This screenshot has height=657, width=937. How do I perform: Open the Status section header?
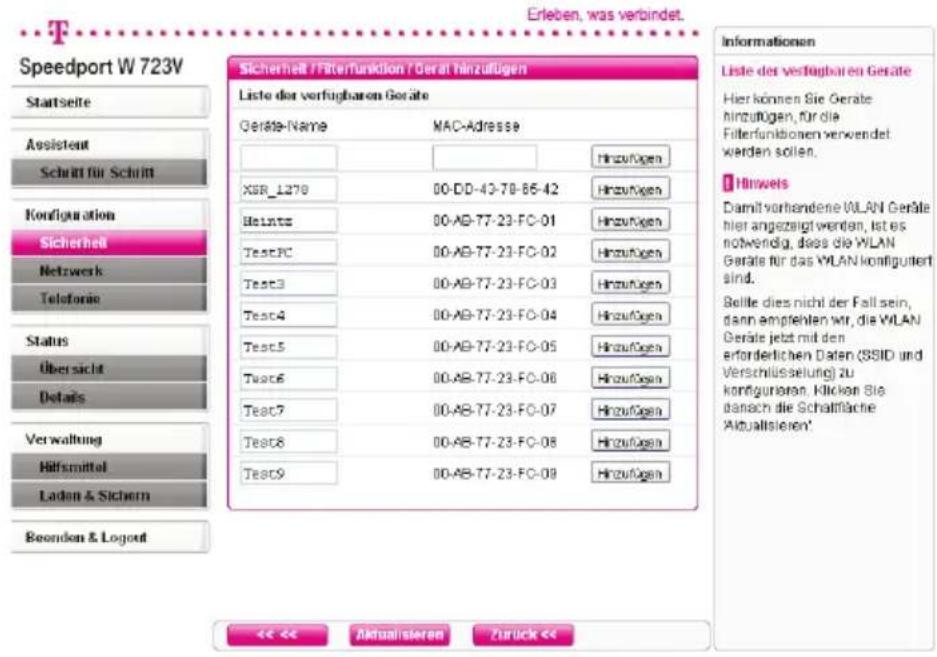[x=110, y=341]
